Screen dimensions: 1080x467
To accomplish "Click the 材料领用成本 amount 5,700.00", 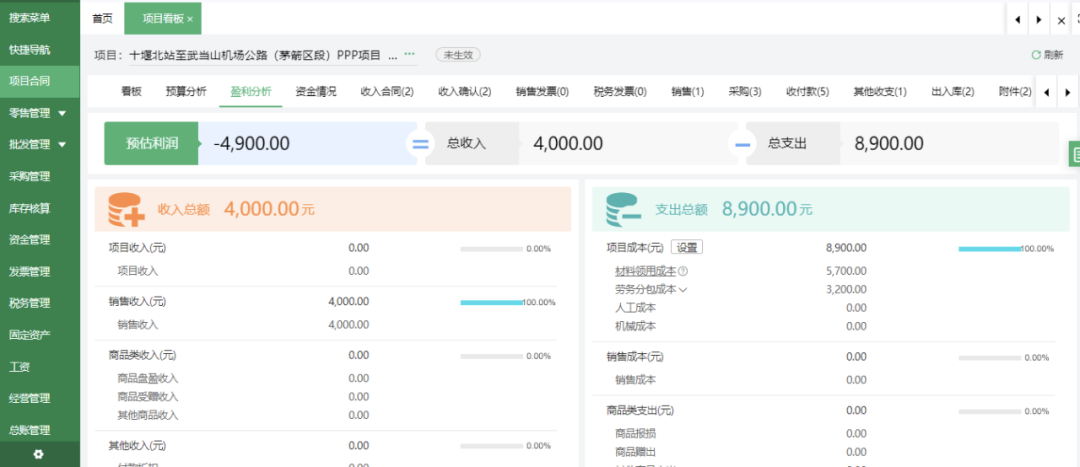I will (x=846, y=271).
